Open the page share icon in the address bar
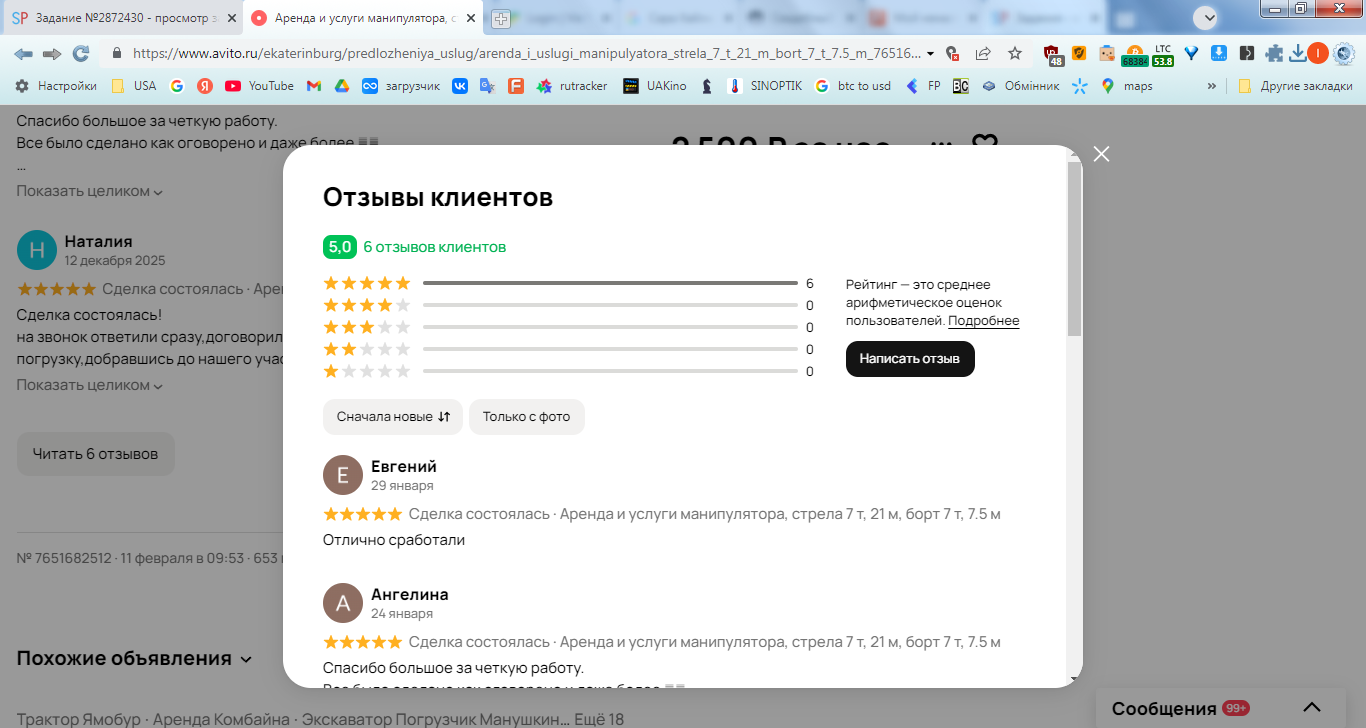The width and height of the screenshot is (1366, 728). [x=983, y=53]
